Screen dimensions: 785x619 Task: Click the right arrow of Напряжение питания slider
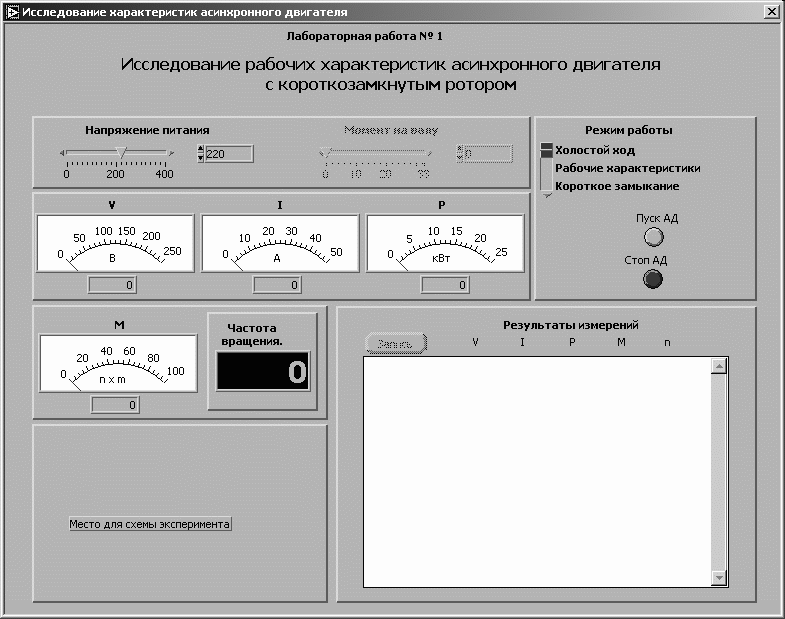point(171,153)
